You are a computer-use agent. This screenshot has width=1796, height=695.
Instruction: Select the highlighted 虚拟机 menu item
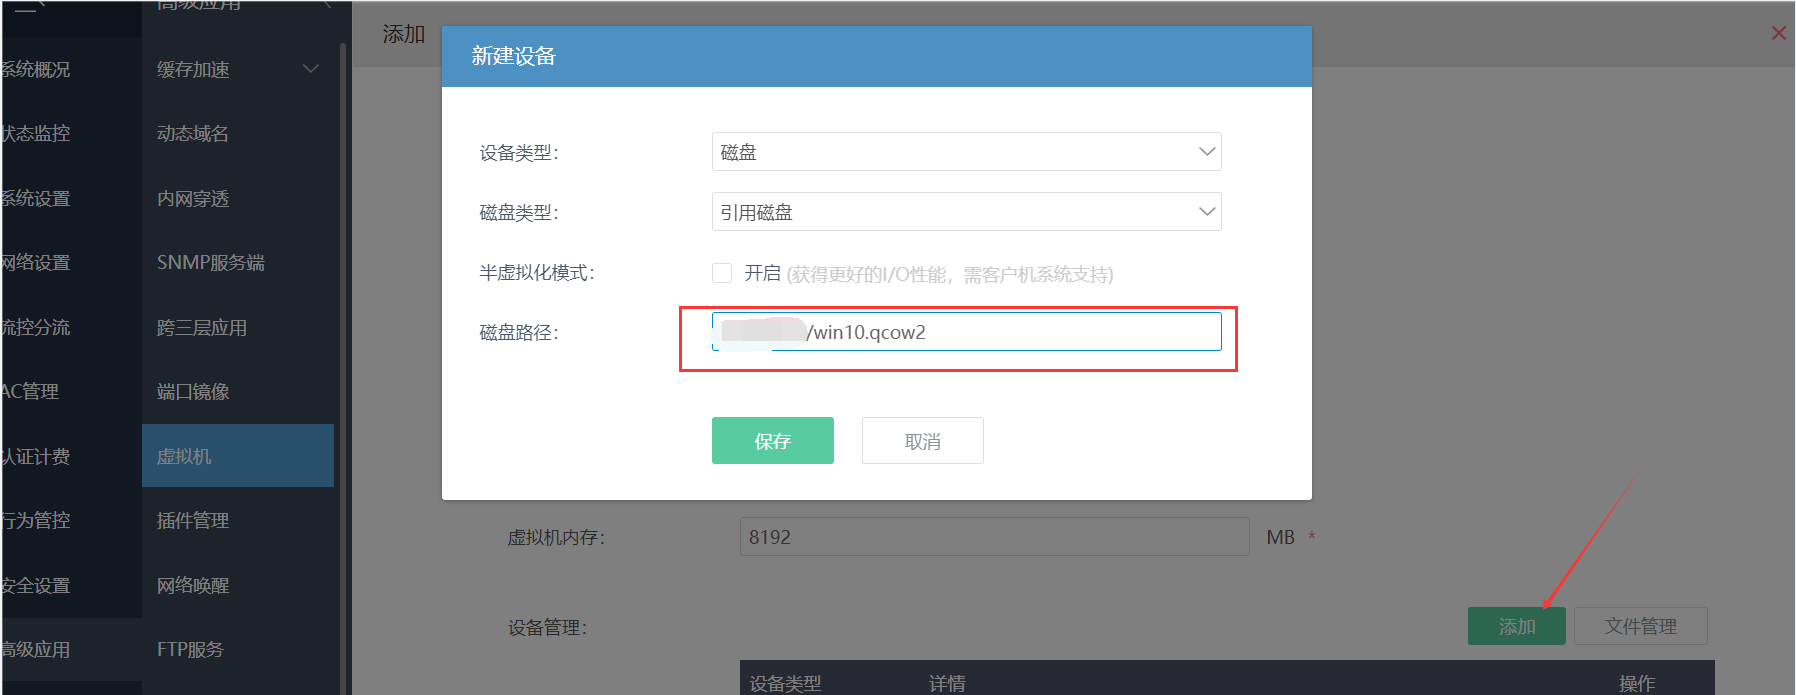click(x=238, y=456)
